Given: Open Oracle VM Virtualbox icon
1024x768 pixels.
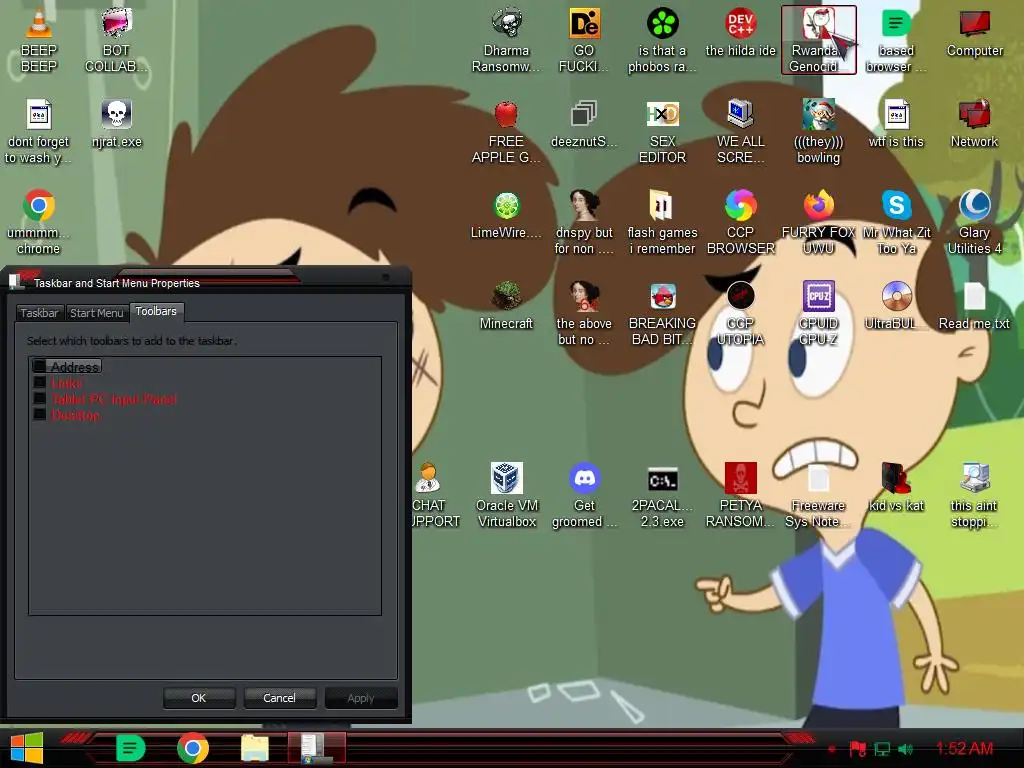Looking at the screenshot, I should point(506,495).
